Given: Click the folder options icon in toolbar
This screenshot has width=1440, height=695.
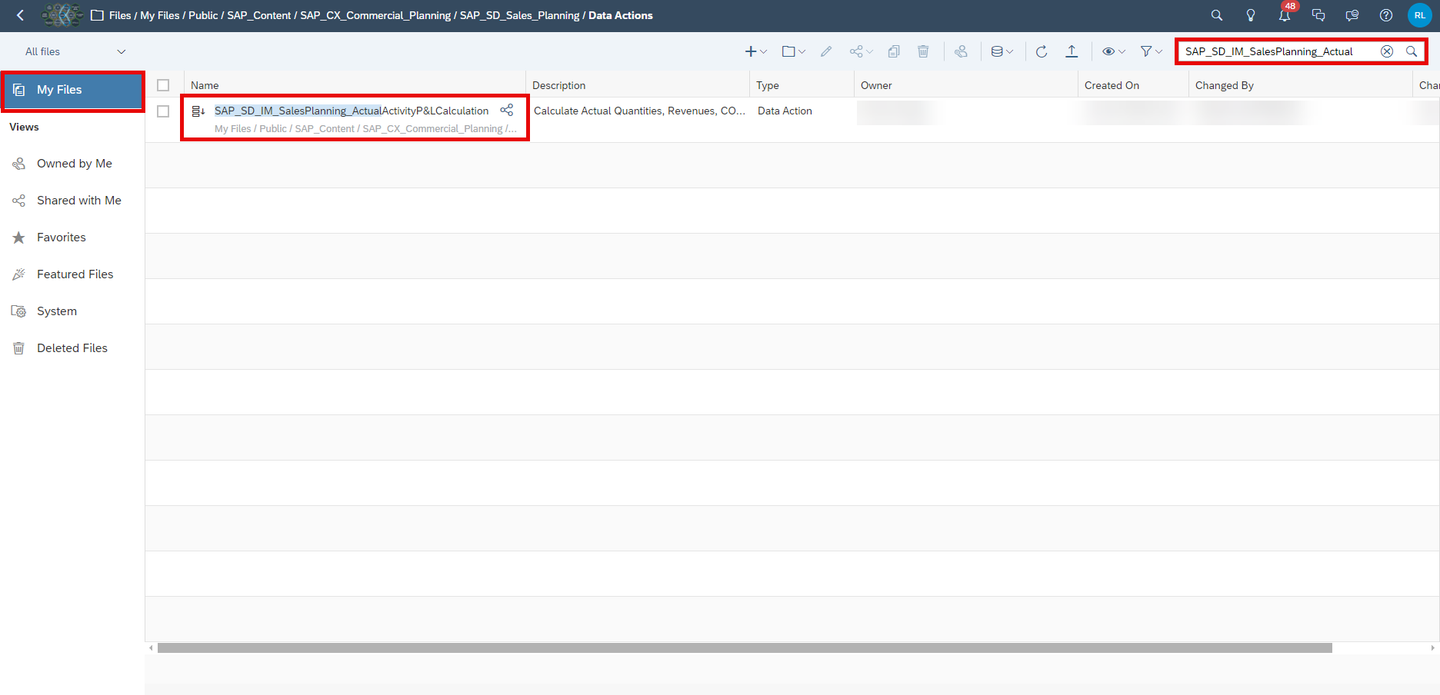Looking at the screenshot, I should coord(789,51).
